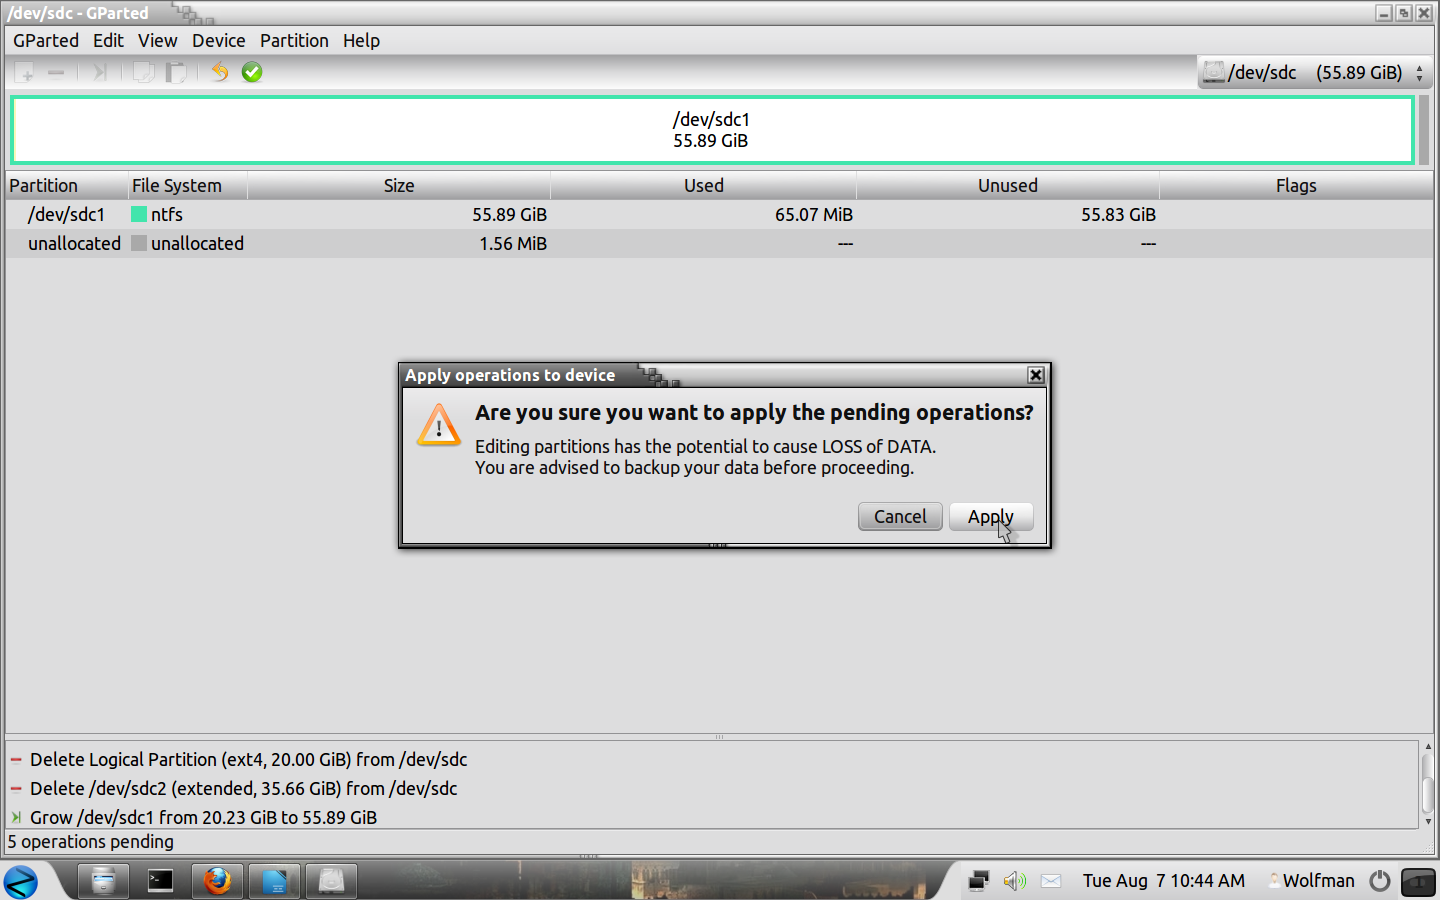Viewport: 1440px width, 900px height.
Task: Open the /dev/sdc device selector dropdown
Action: pos(1315,73)
